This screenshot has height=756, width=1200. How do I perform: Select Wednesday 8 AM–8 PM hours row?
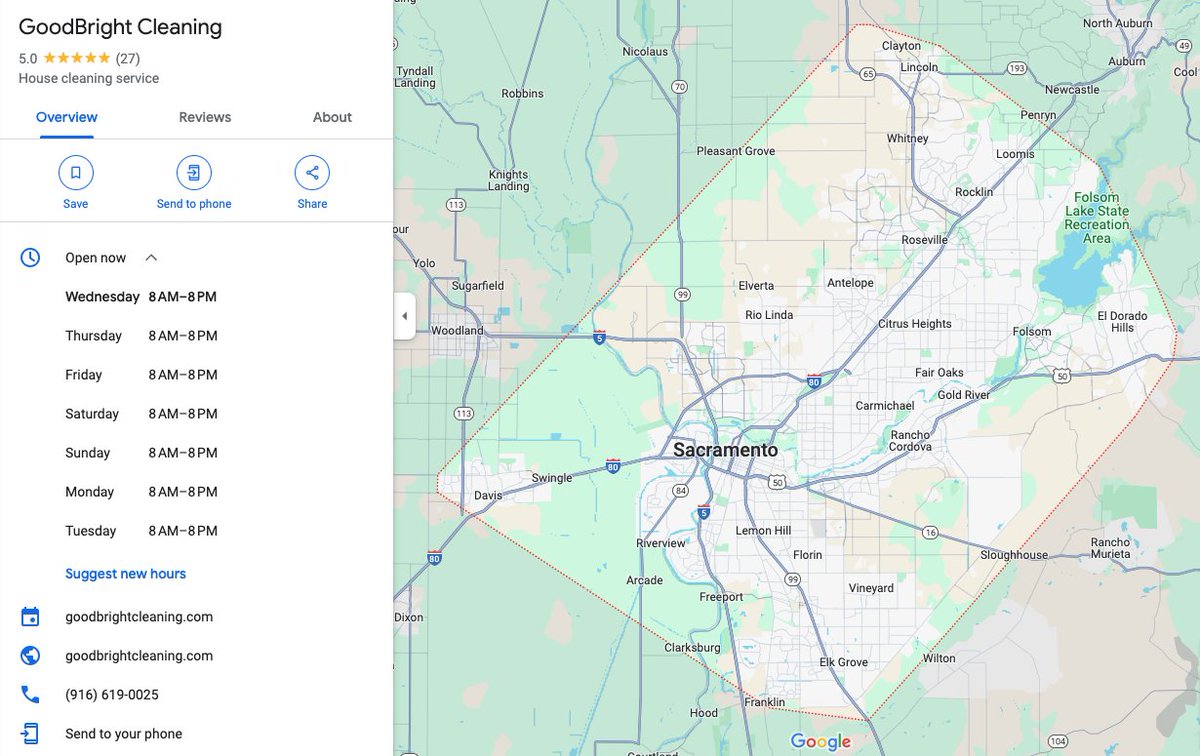[141, 297]
